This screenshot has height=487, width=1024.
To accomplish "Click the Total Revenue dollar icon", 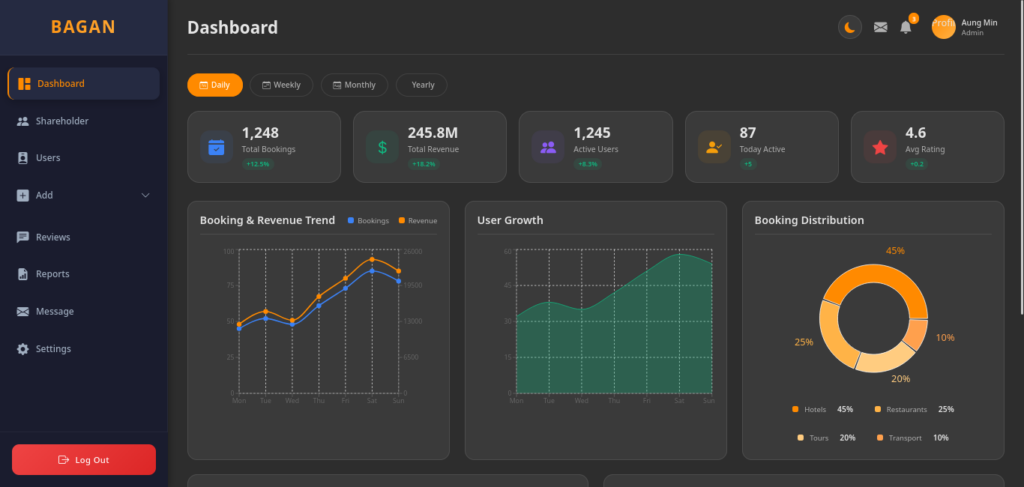I will (x=382, y=147).
